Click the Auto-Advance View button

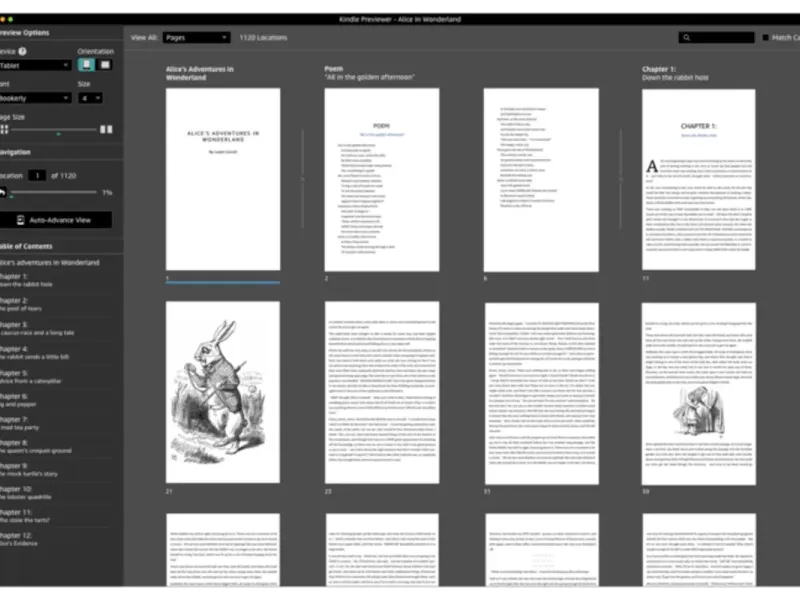tap(55, 220)
